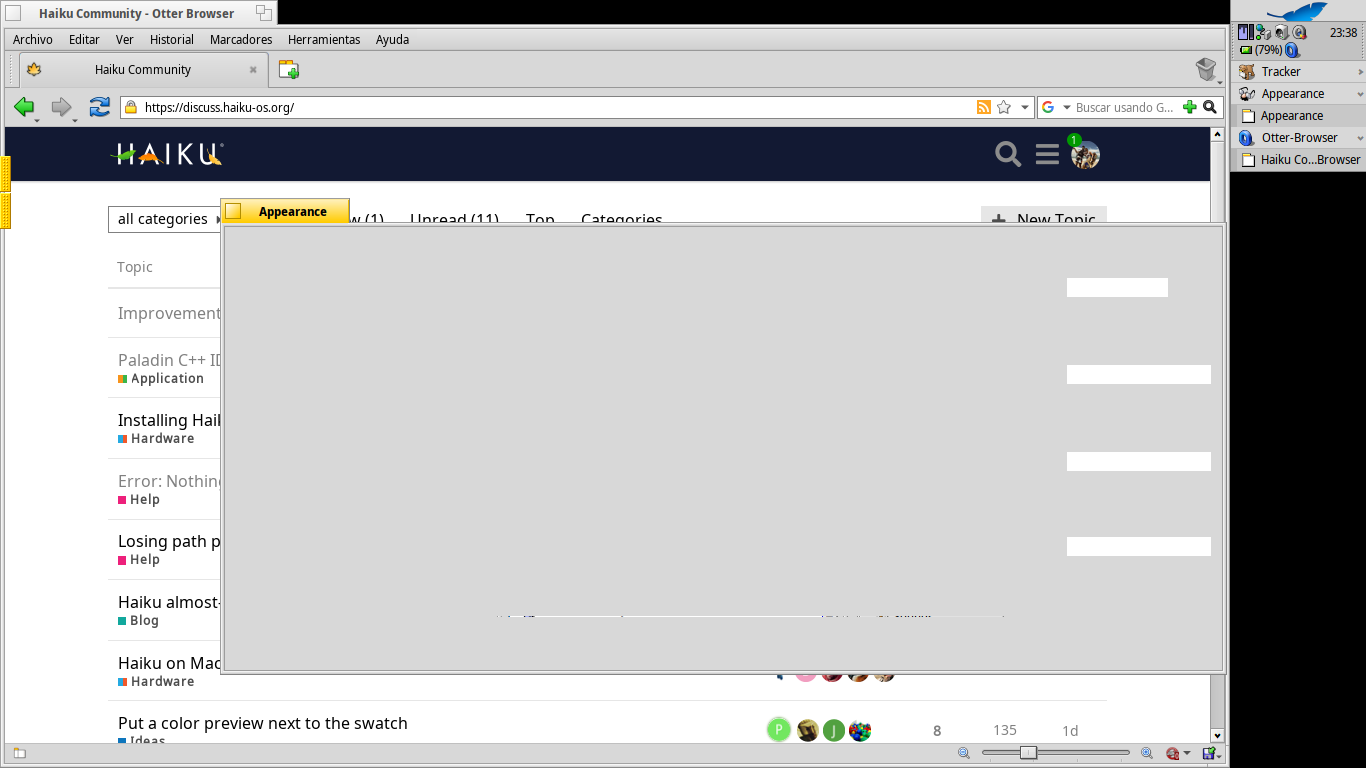Viewport: 1366px width, 768px height.
Task: Bookmark page with the star icon
Action: pos(1004,107)
